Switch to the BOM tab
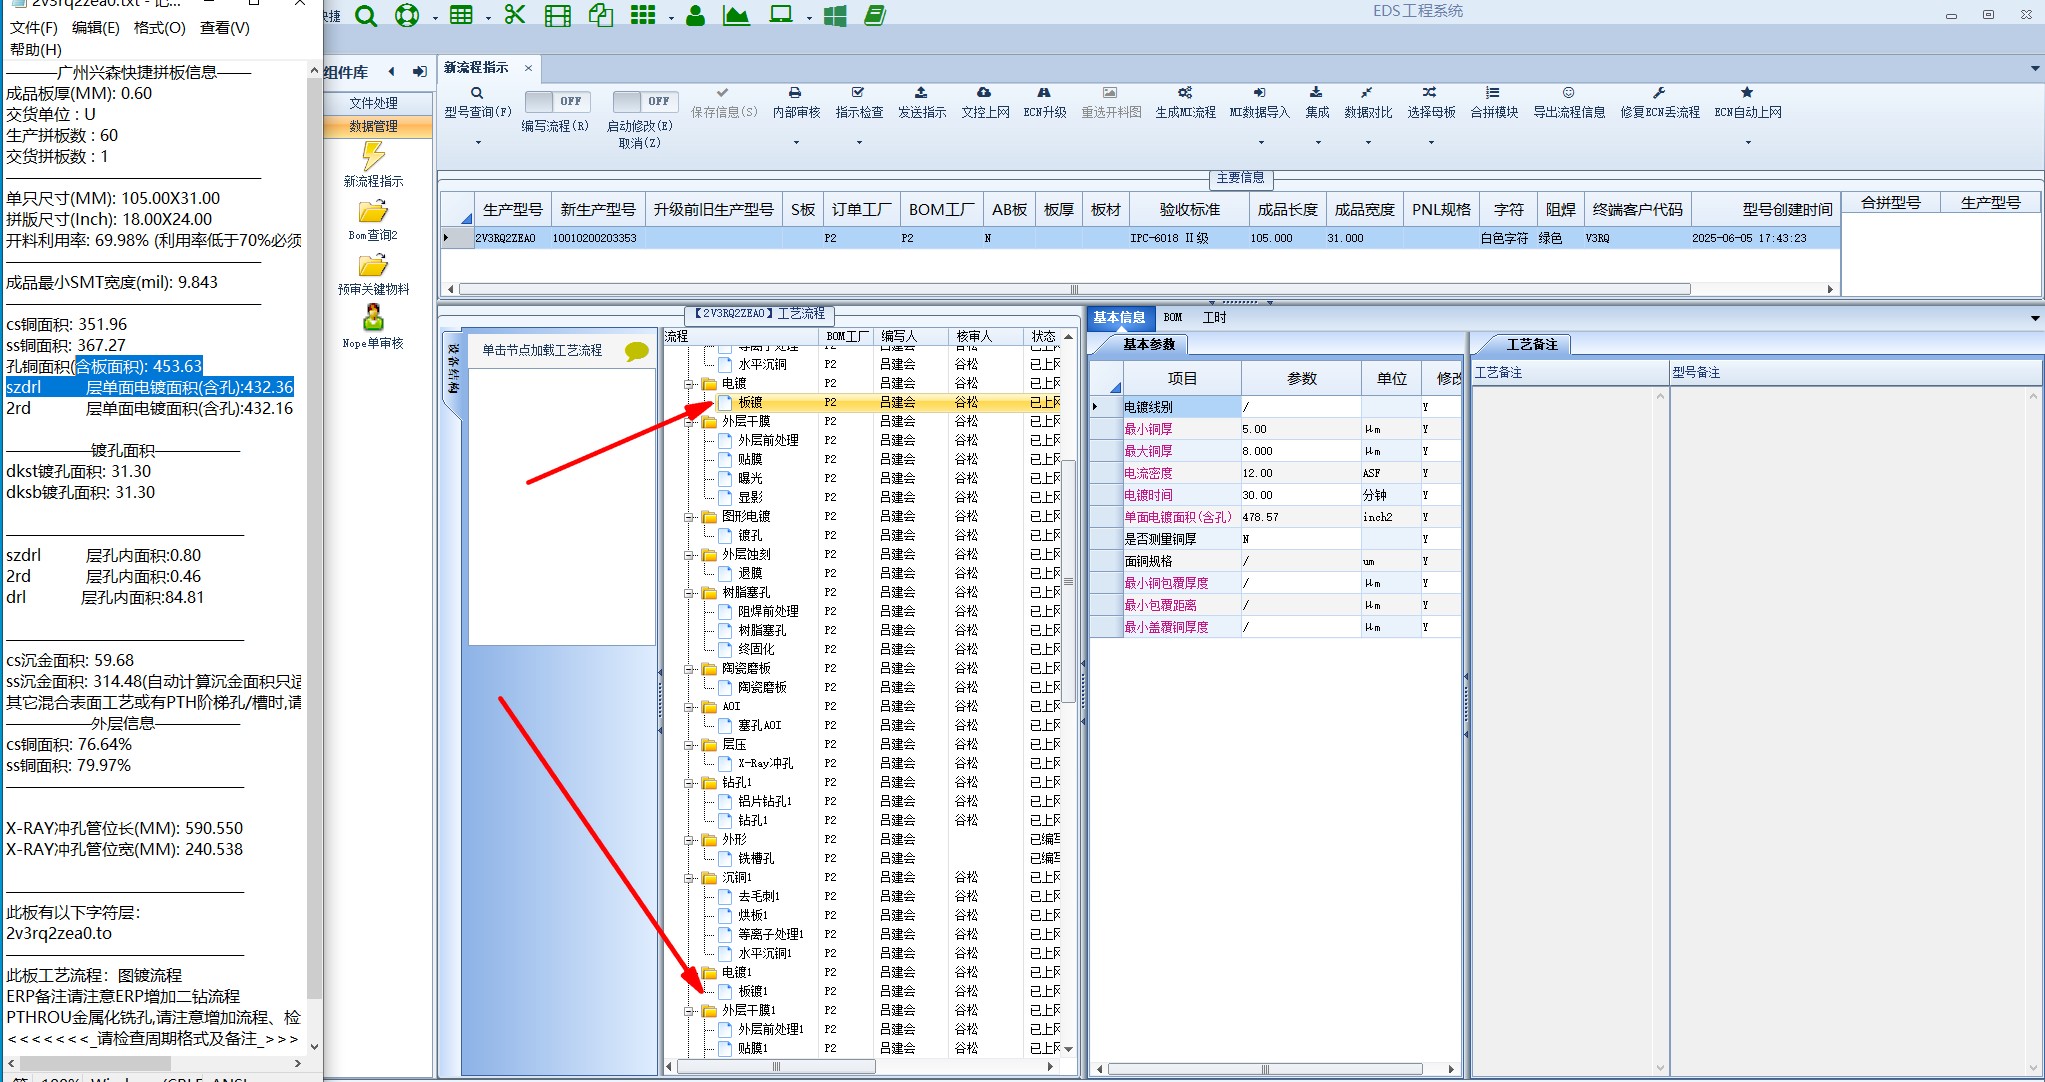2045x1082 pixels. coord(1173,317)
